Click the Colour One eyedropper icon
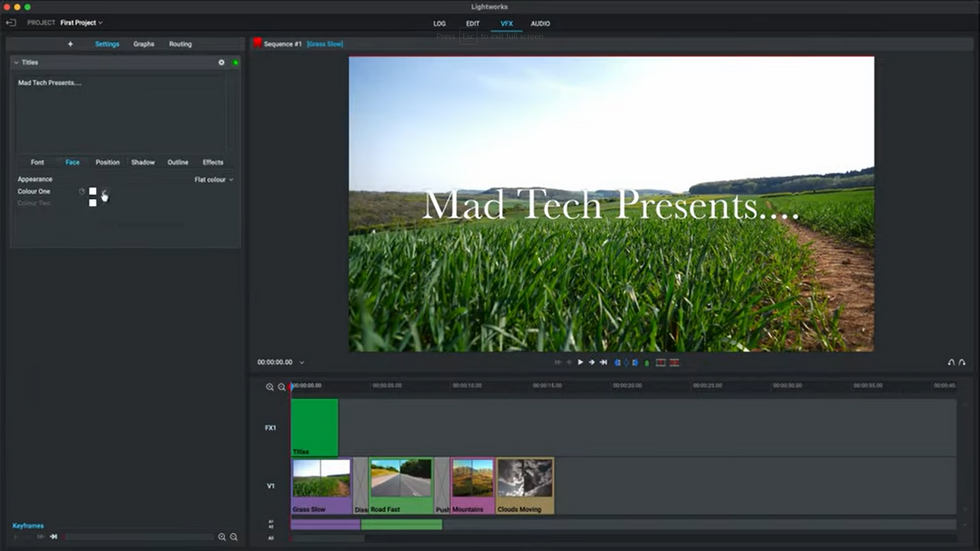 104,191
